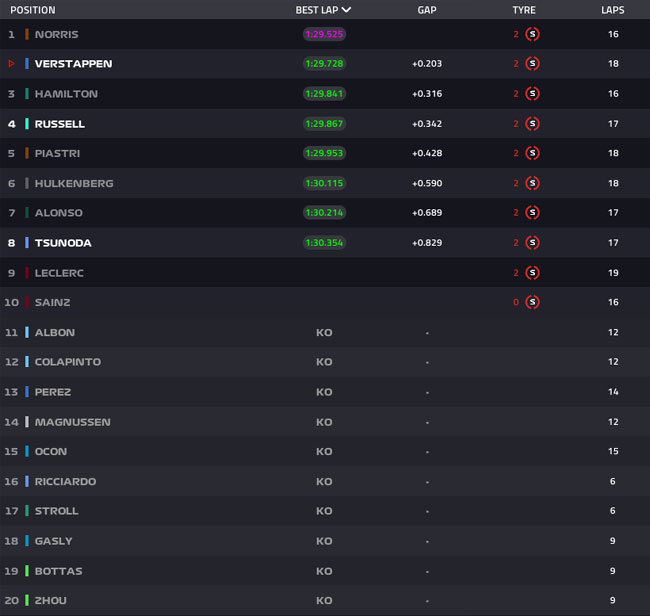Click Tsunoda's soft tyre icon
Image resolution: width=650 pixels, height=616 pixels.
(x=532, y=243)
